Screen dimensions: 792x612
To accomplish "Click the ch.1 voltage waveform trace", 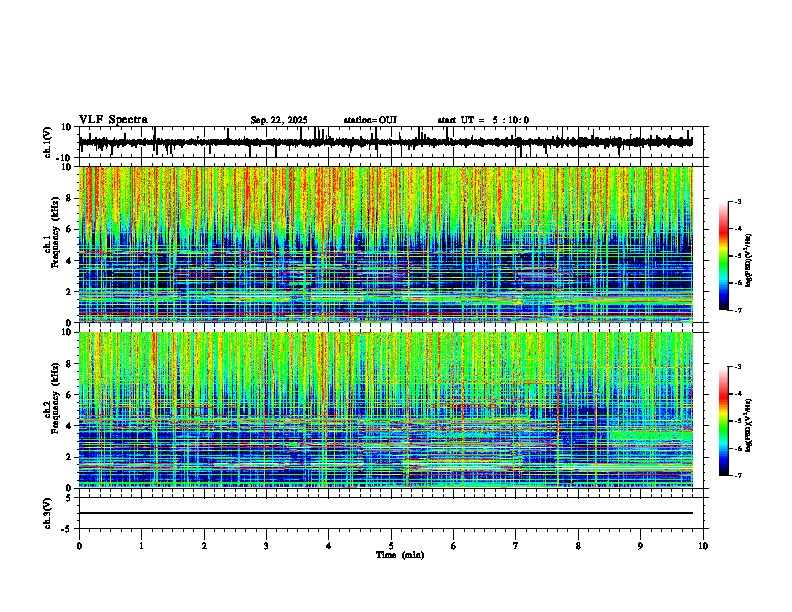I will tap(385, 142).
